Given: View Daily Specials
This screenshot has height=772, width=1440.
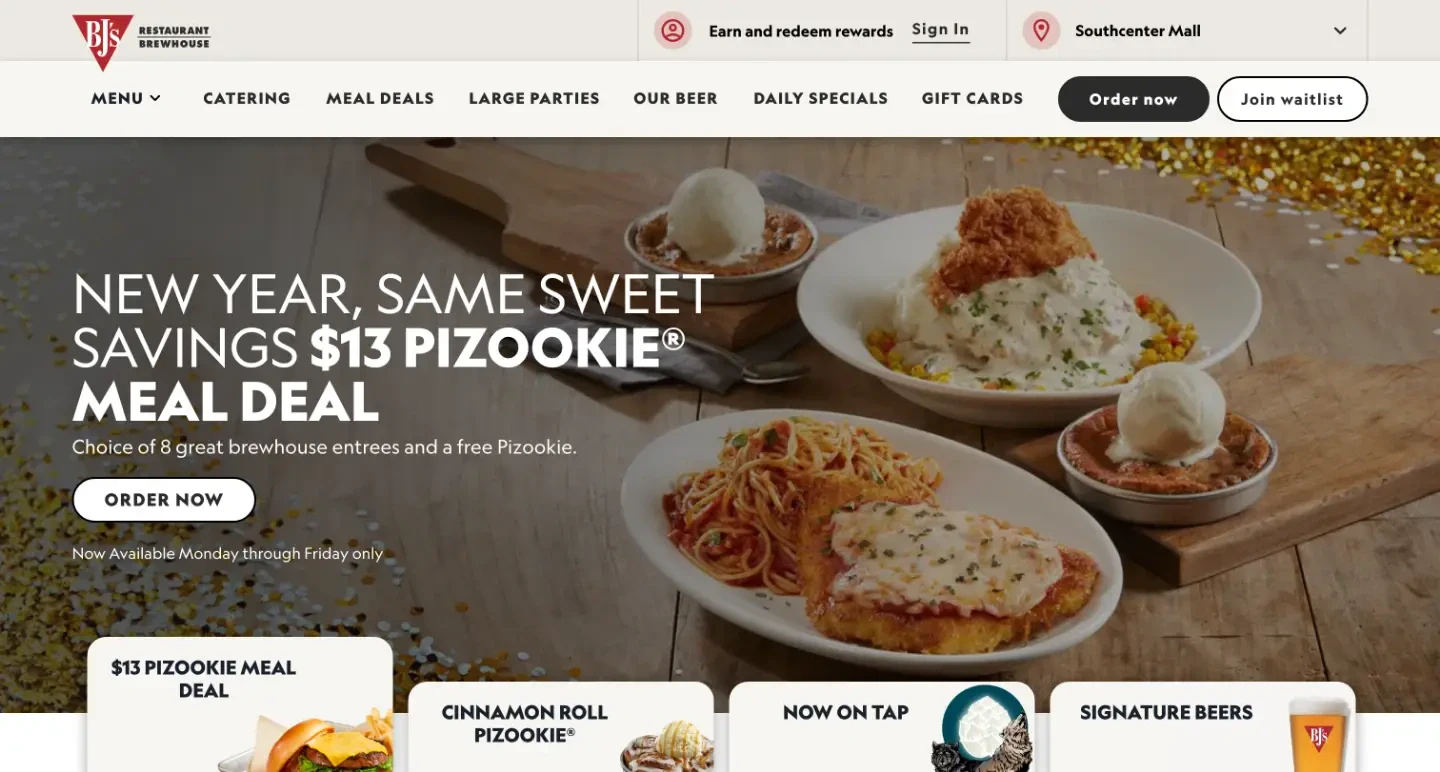Looking at the screenshot, I should pyautogui.click(x=821, y=98).
